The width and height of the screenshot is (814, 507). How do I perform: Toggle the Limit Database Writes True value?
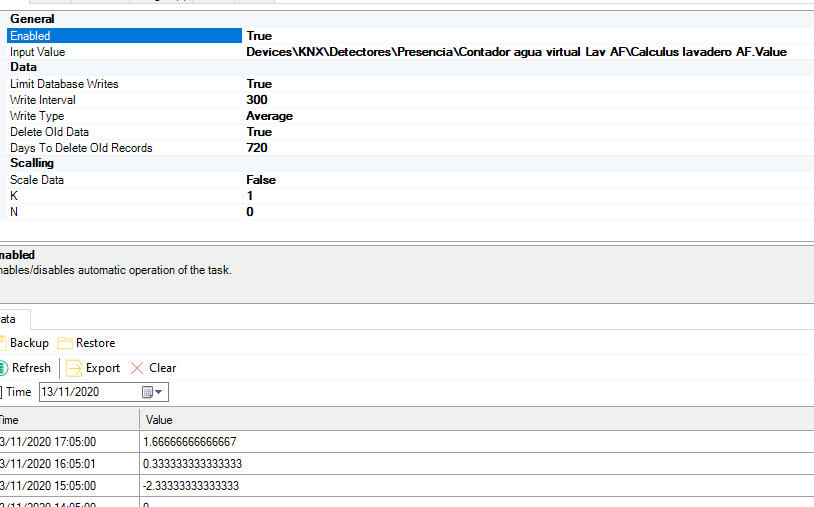(x=259, y=84)
